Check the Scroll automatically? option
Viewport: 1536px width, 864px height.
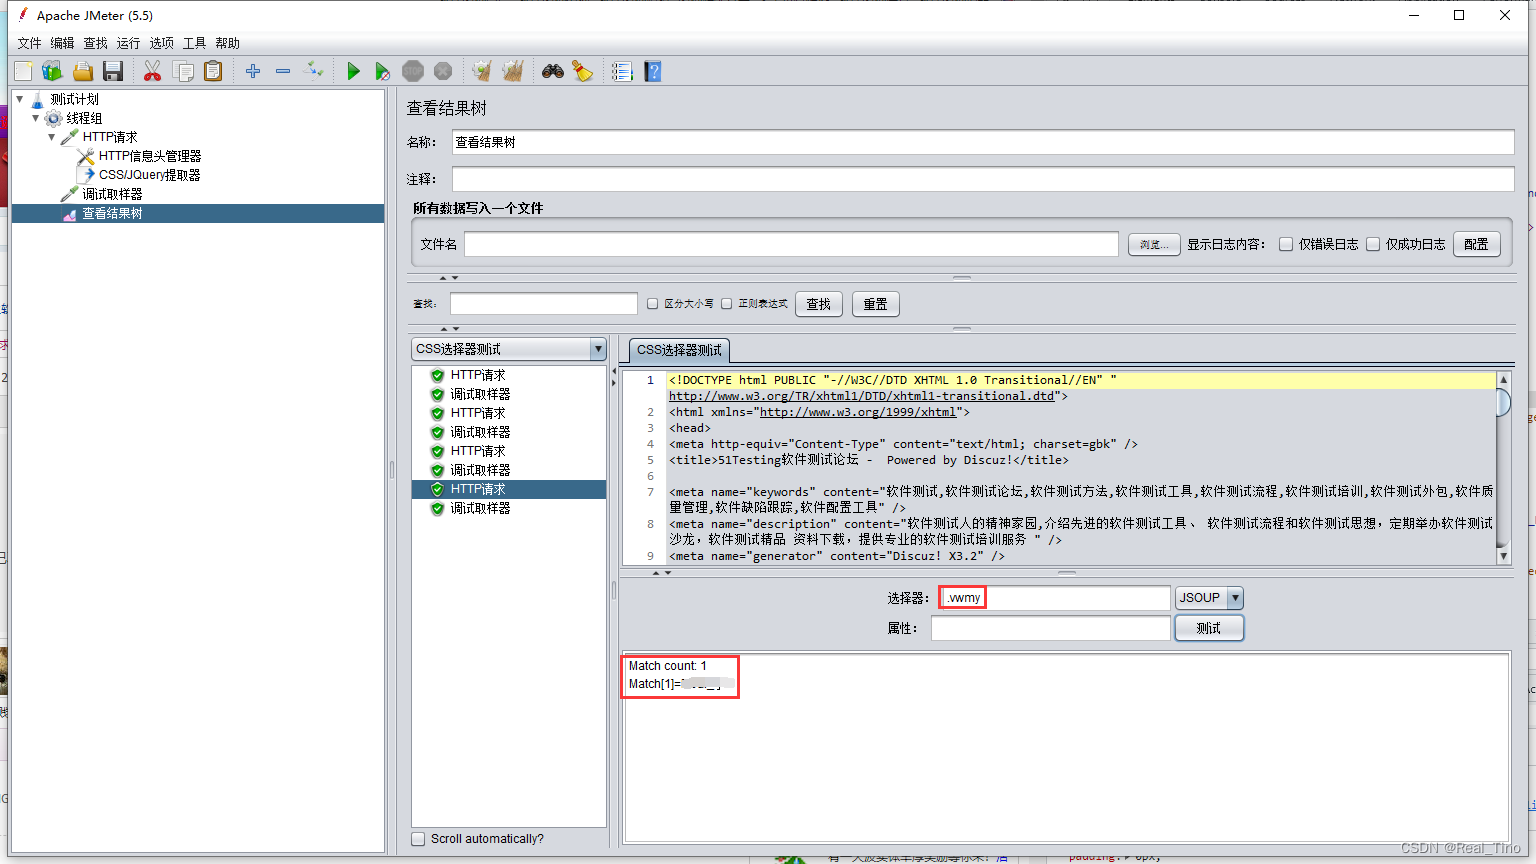(418, 839)
